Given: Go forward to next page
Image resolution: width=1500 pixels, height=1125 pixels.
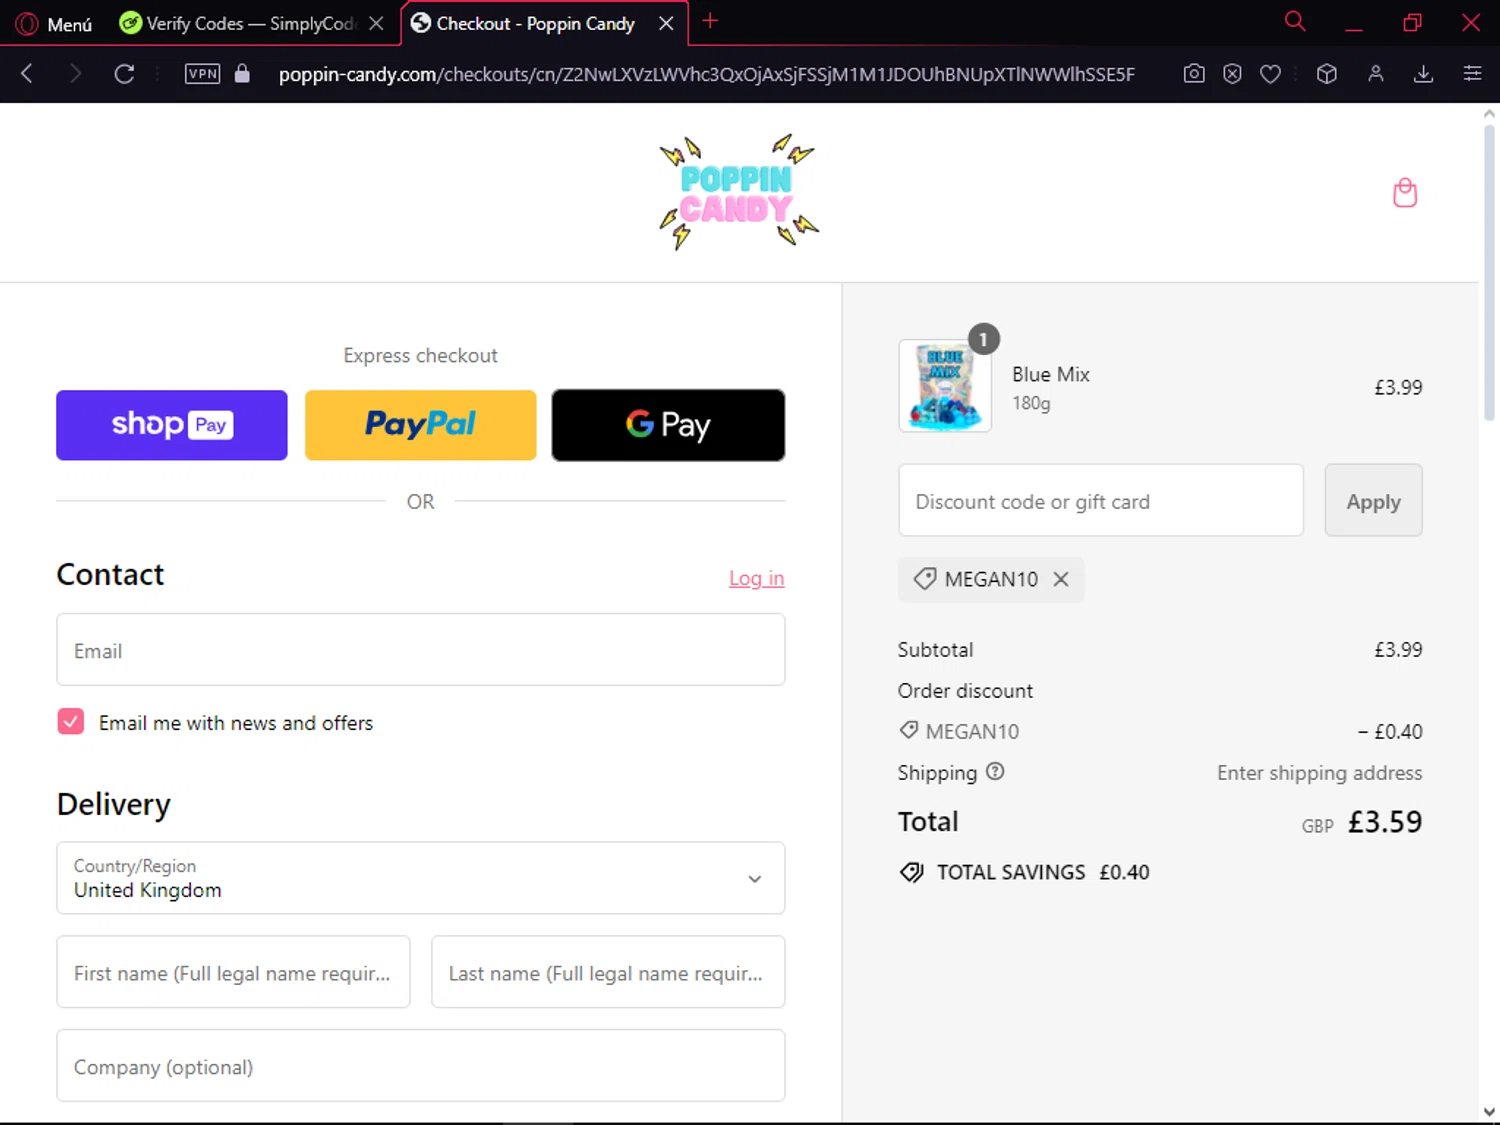Looking at the screenshot, I should pos(75,73).
